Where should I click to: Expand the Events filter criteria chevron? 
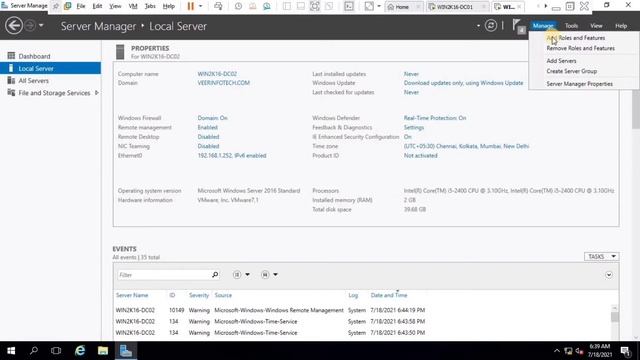point(609,275)
